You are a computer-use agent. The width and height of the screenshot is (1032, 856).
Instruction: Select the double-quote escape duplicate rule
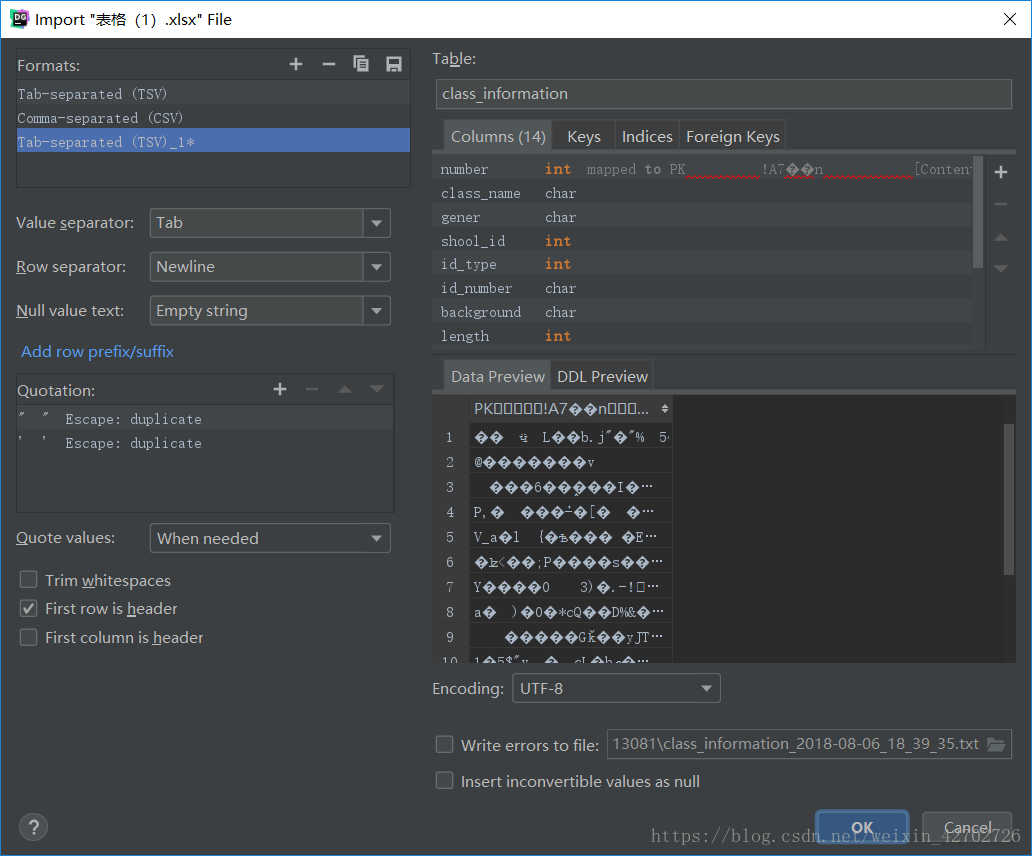pyautogui.click(x=205, y=418)
